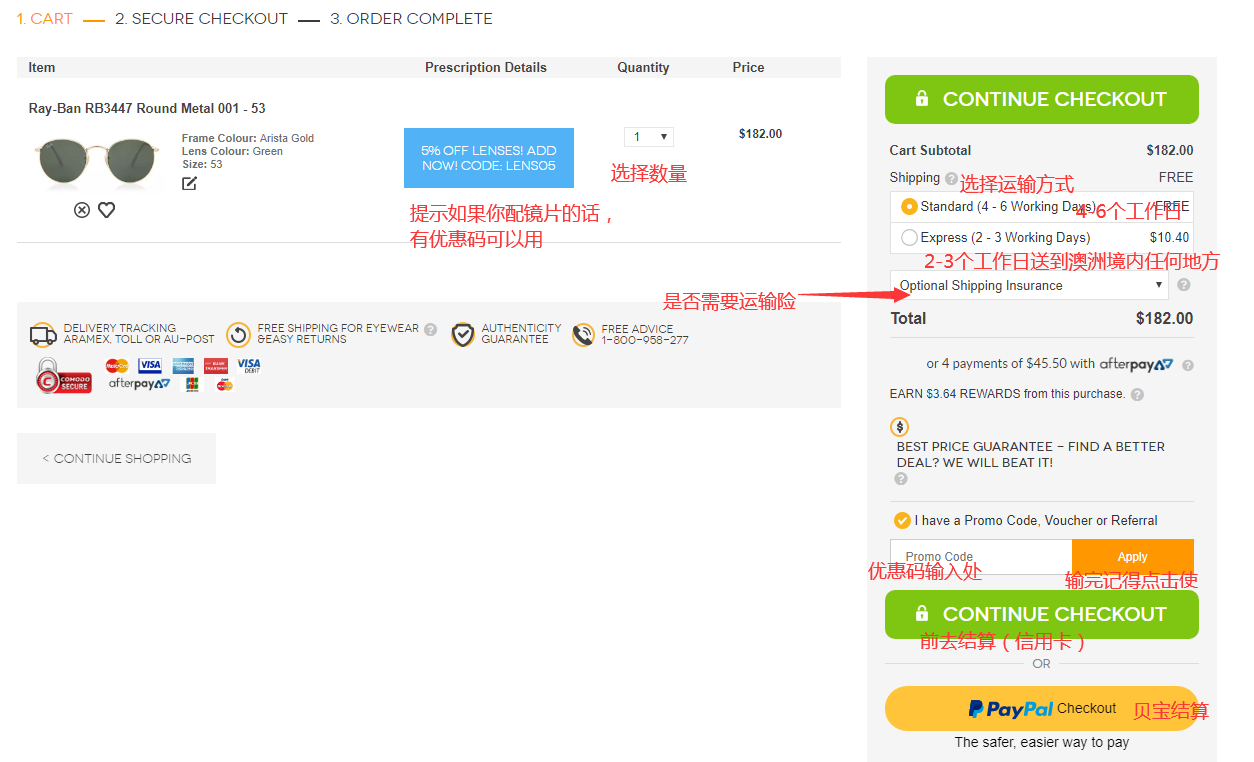1254x762 pixels.
Task: Expand Optional Shipping Insurance dropdown
Action: pos(1029,285)
